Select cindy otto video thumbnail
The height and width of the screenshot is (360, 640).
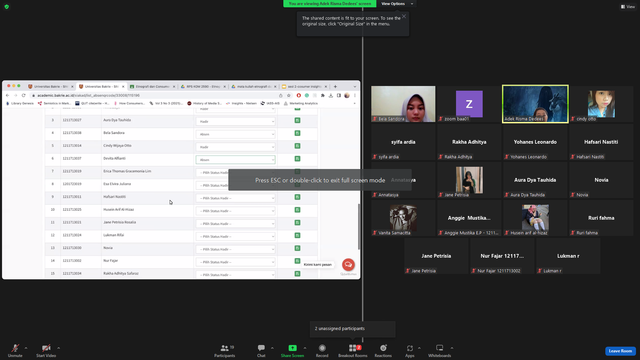point(601,104)
